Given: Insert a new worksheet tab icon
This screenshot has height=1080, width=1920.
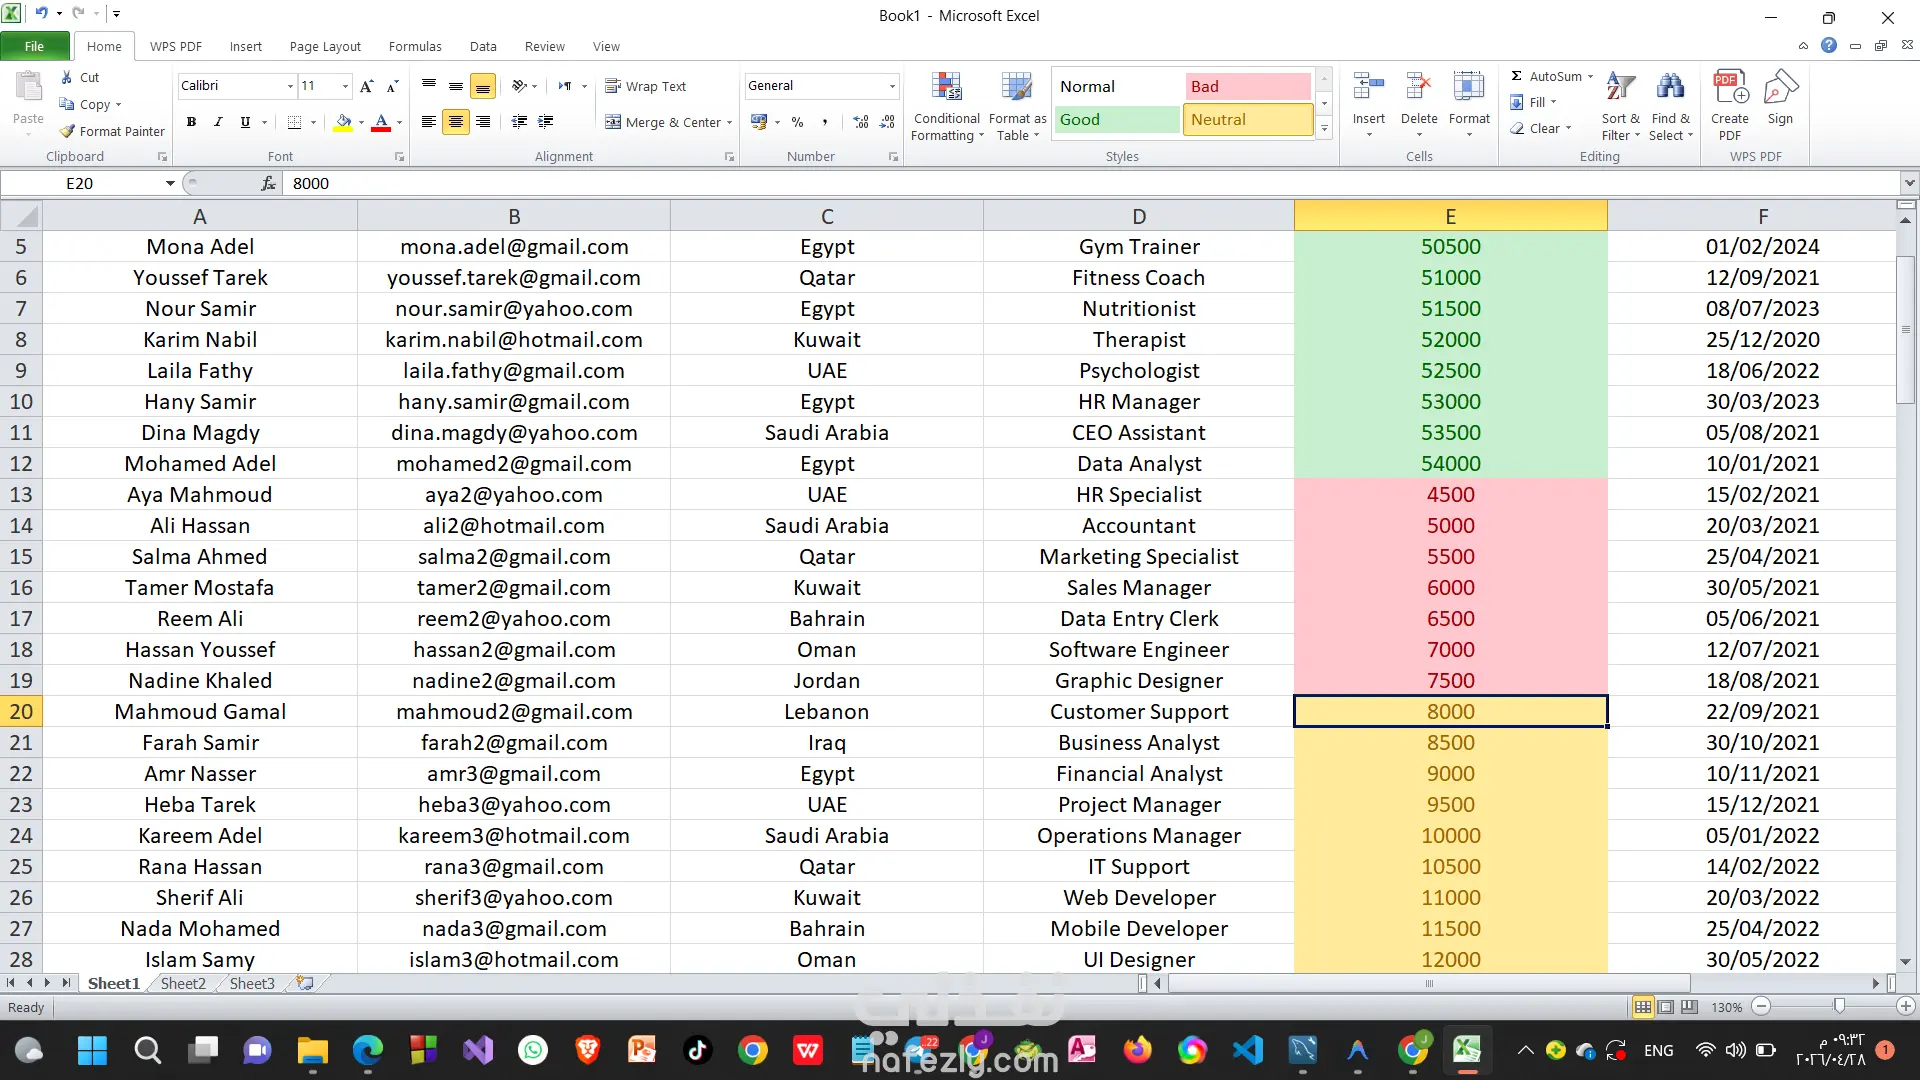Looking at the screenshot, I should click(305, 983).
